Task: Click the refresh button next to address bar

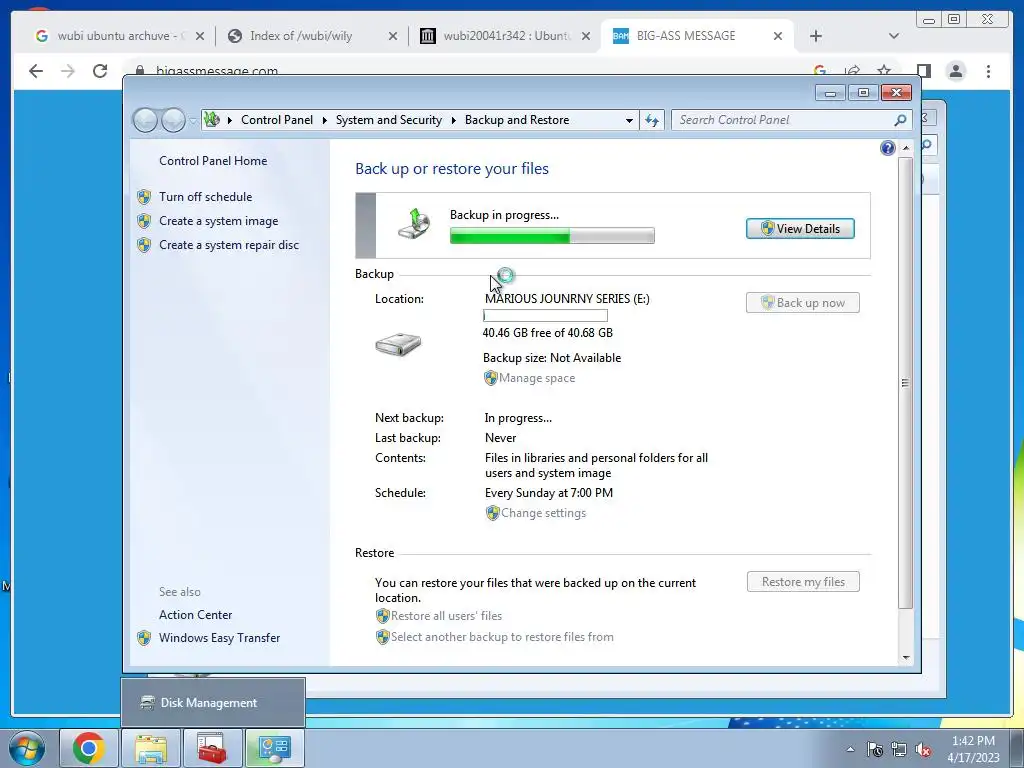Action: [x=652, y=120]
